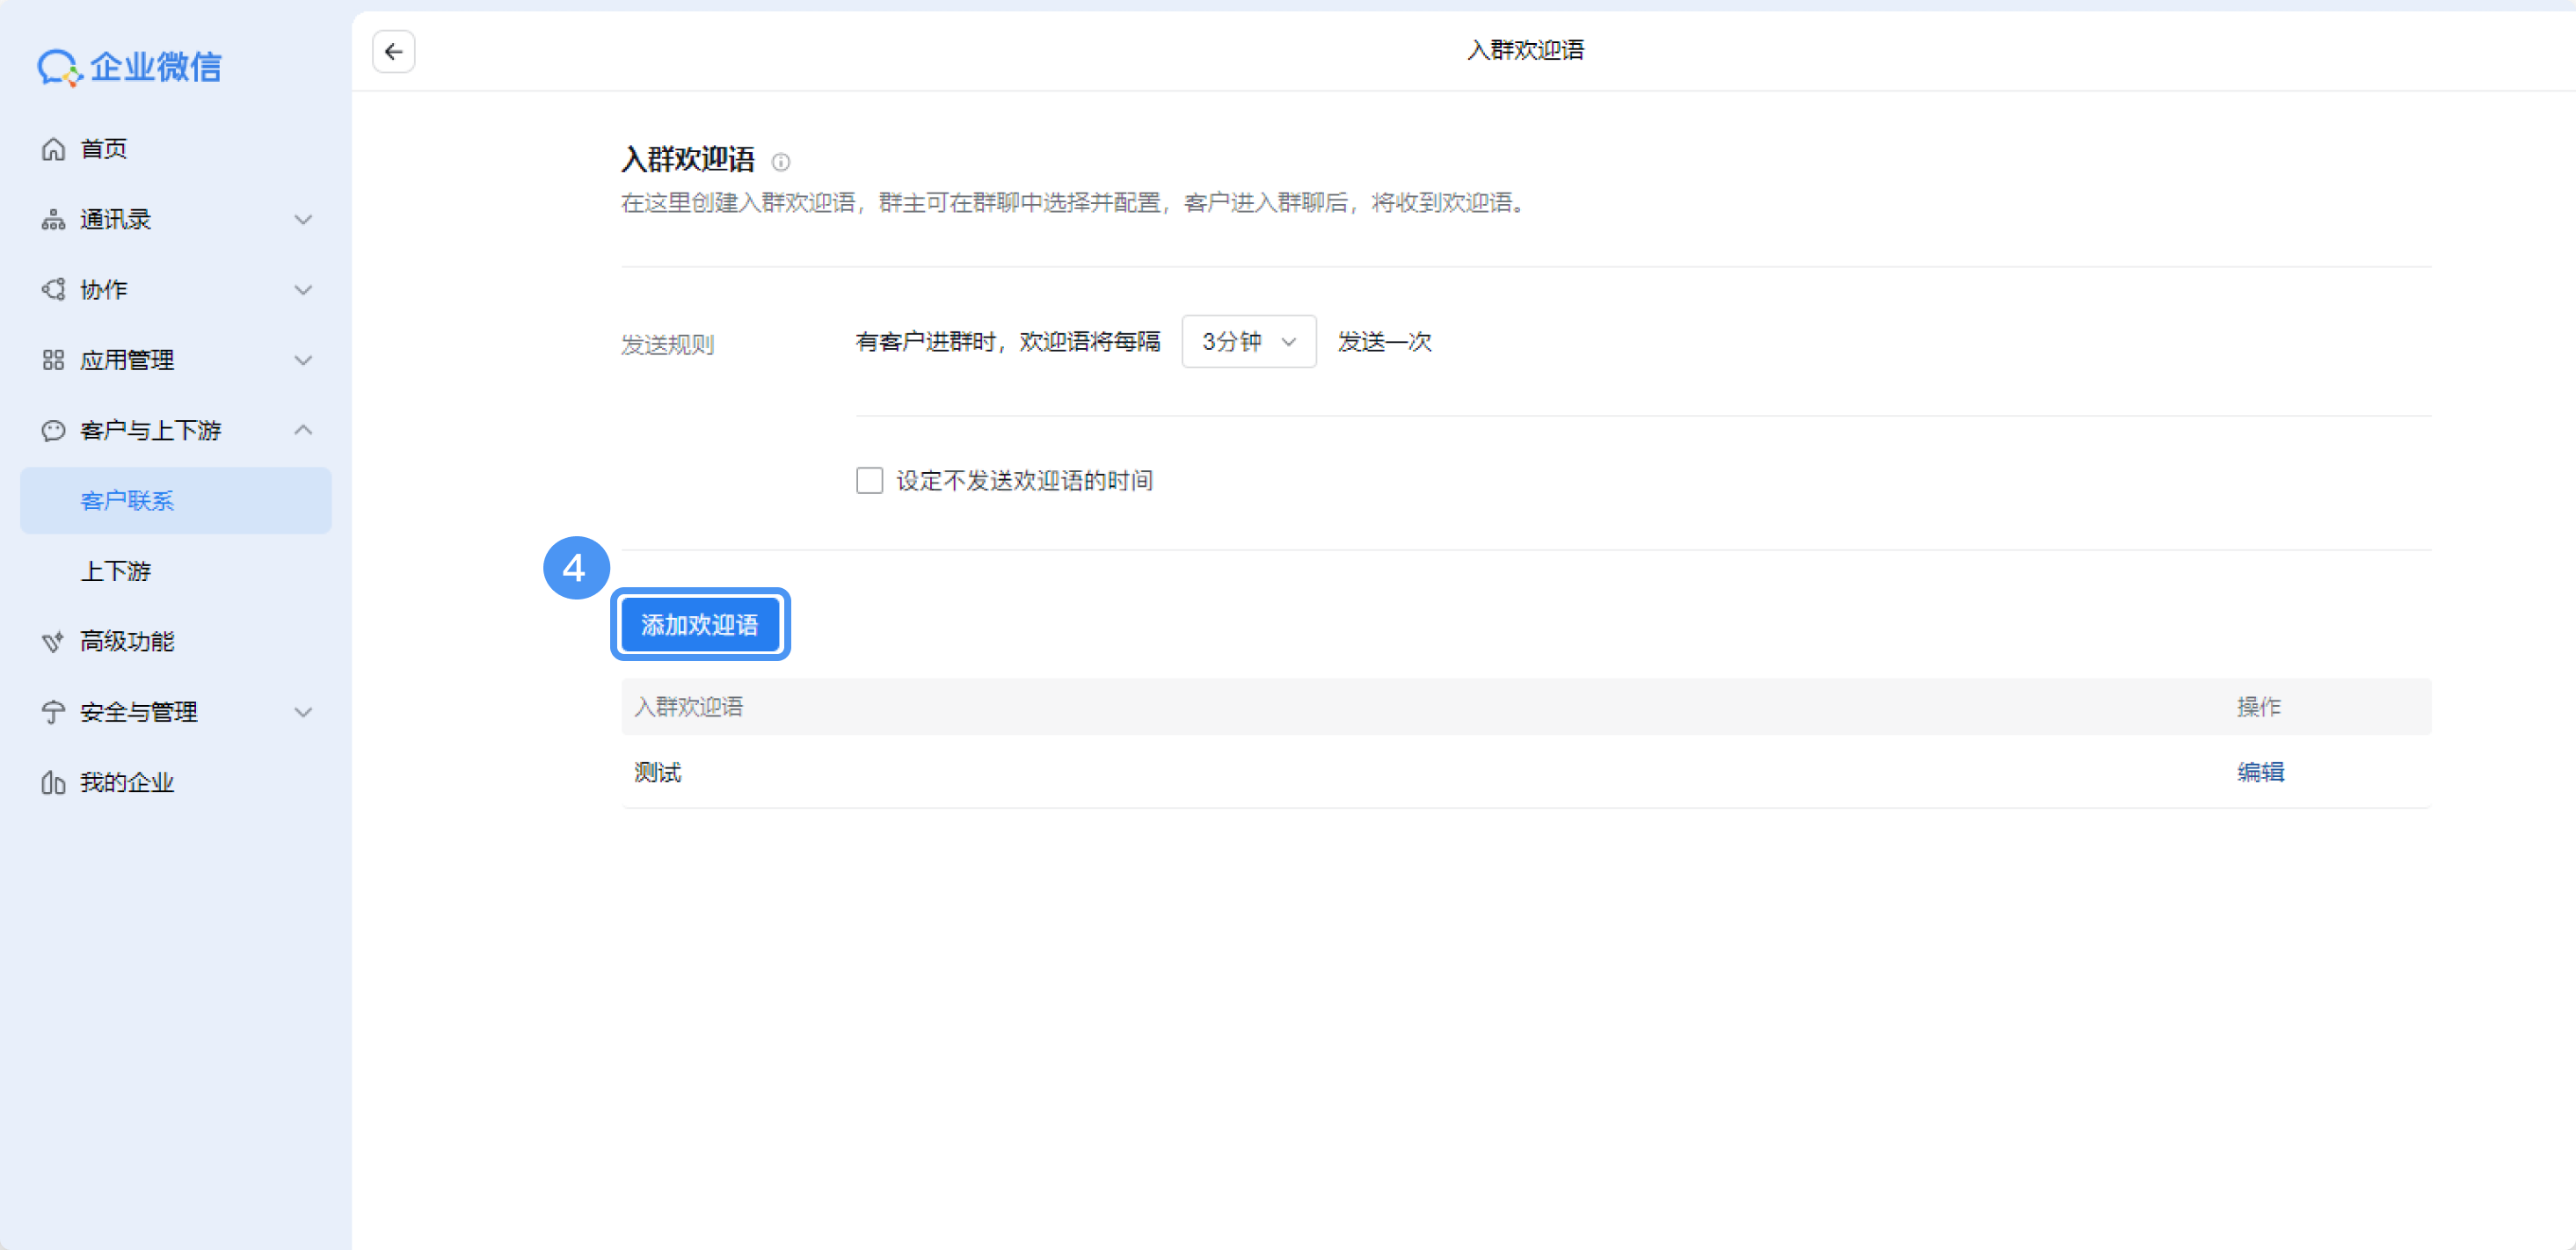Expand the 协作 menu chevron
The image size is (2576, 1250).
(x=303, y=290)
